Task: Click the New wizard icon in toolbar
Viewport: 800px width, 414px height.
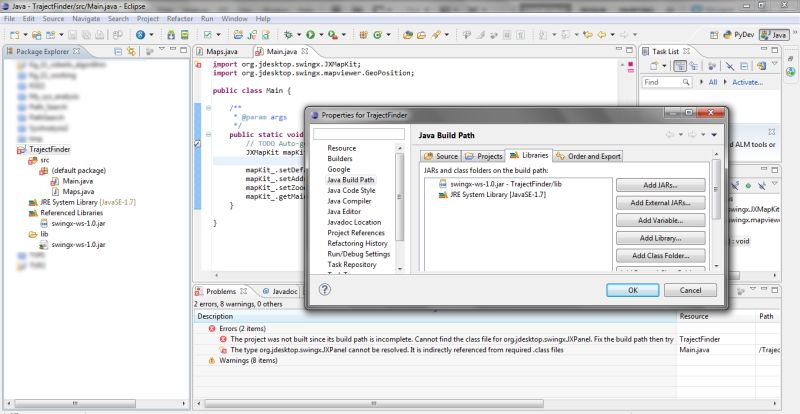Action: tap(14, 35)
